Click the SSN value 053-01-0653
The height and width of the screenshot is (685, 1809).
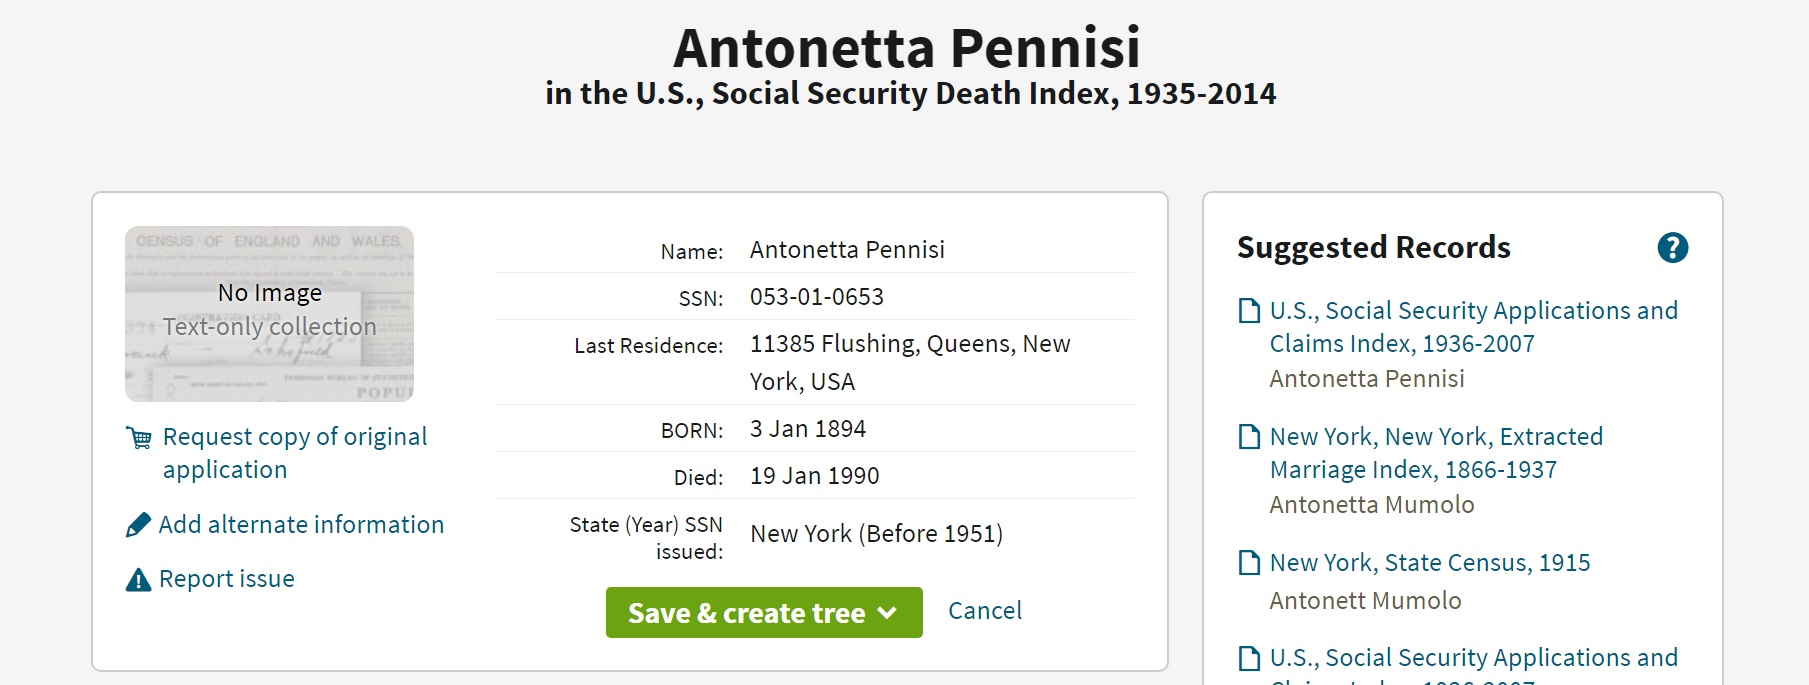point(816,297)
